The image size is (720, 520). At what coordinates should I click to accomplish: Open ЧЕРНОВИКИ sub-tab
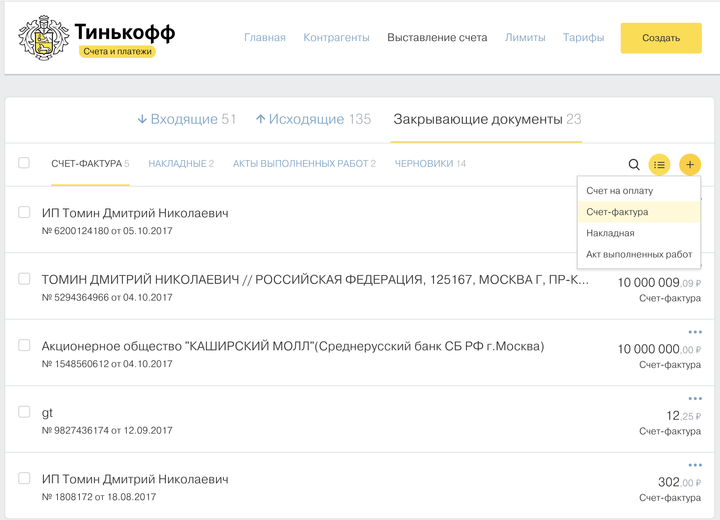point(430,164)
